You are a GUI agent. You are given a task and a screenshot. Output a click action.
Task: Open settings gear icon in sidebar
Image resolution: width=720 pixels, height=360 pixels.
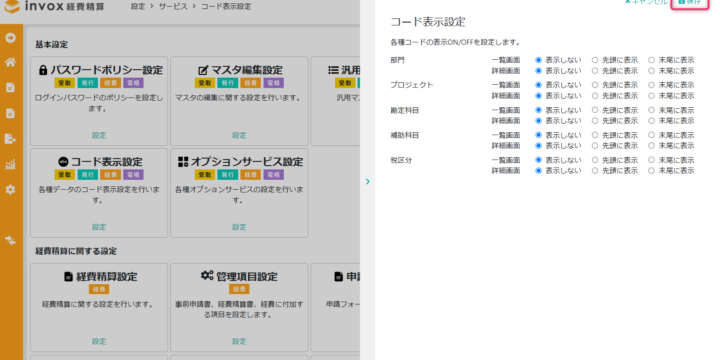[10, 189]
